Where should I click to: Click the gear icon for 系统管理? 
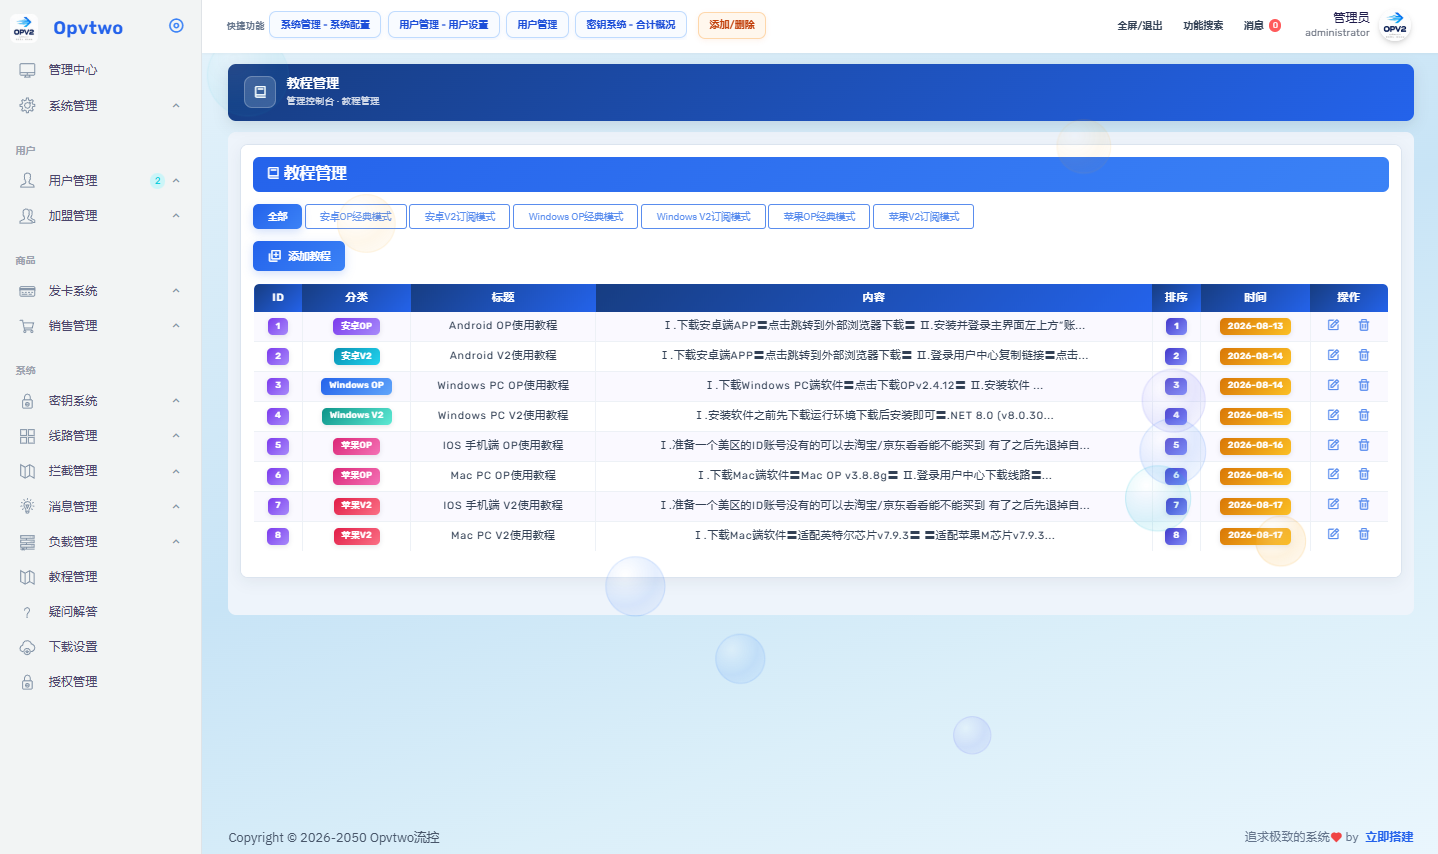click(x=27, y=105)
